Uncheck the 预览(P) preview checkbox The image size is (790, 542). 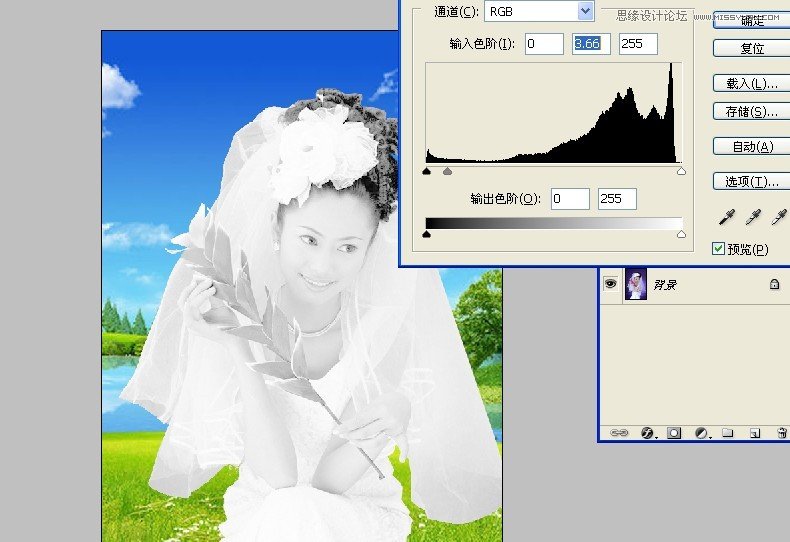[718, 248]
